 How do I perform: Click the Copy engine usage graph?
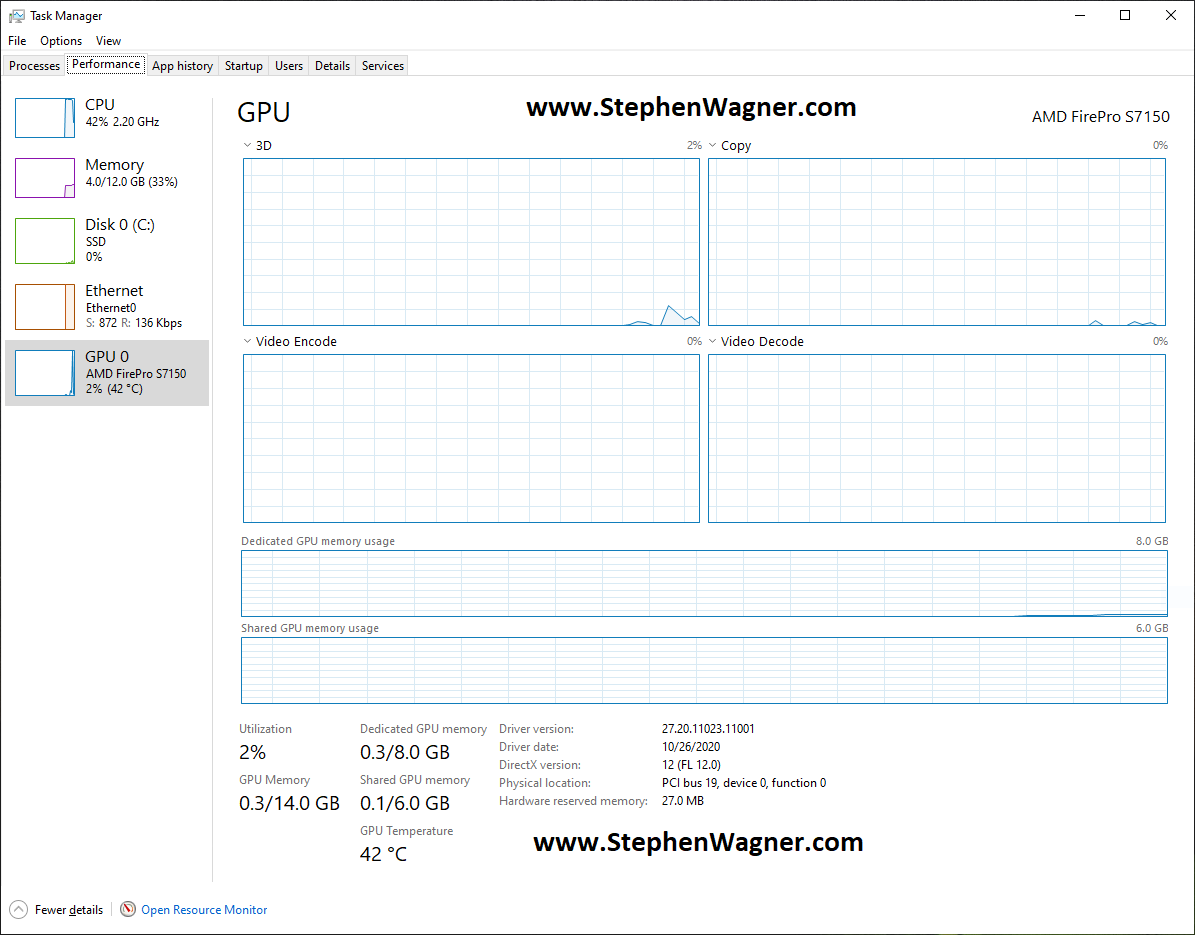pos(937,242)
